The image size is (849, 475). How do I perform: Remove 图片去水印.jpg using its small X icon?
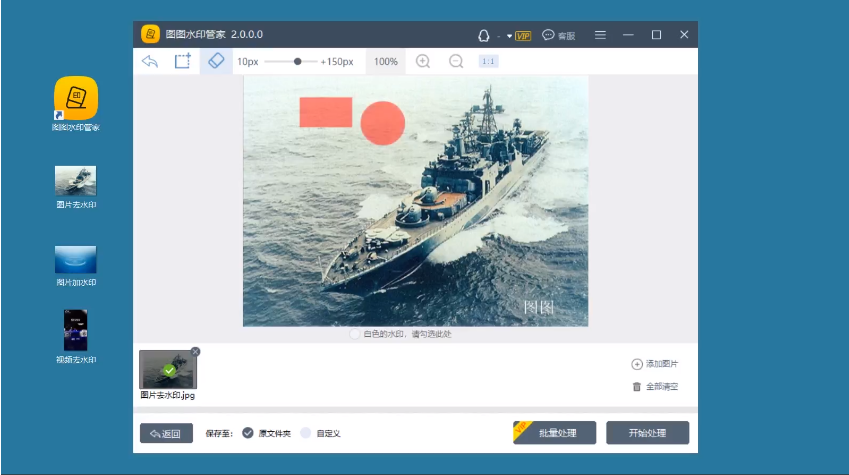[x=195, y=351]
